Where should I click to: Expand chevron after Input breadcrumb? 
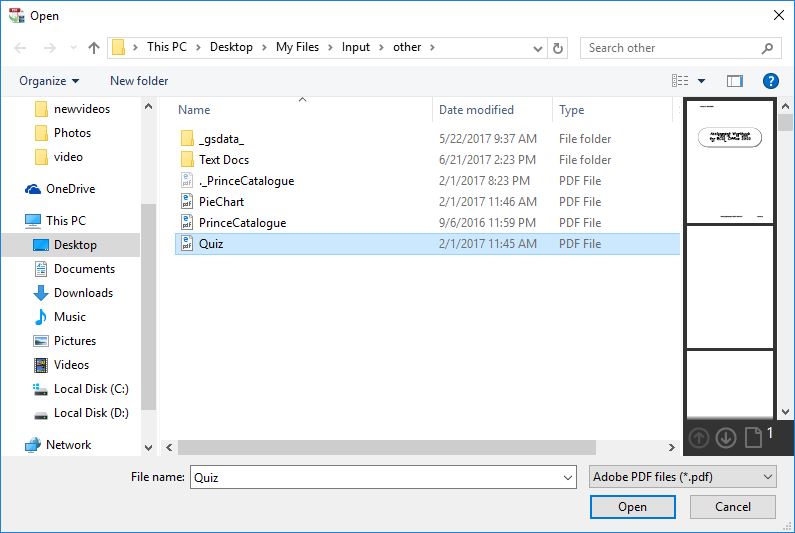(x=381, y=48)
